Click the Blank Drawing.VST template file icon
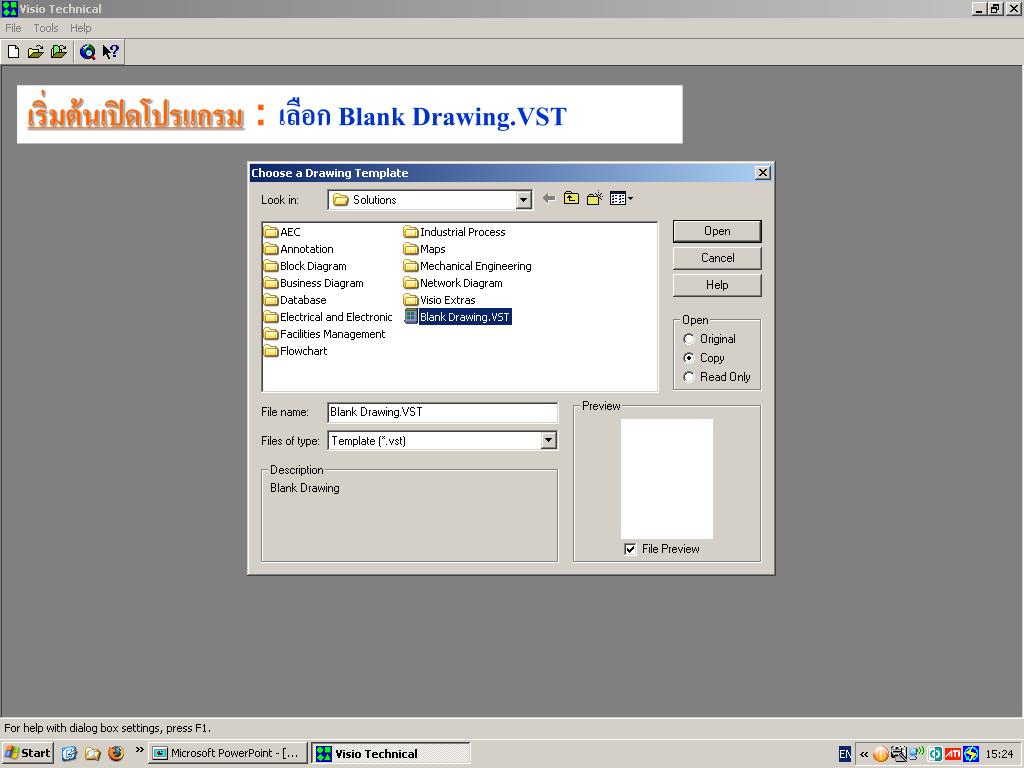This screenshot has width=1024, height=768. coord(411,317)
